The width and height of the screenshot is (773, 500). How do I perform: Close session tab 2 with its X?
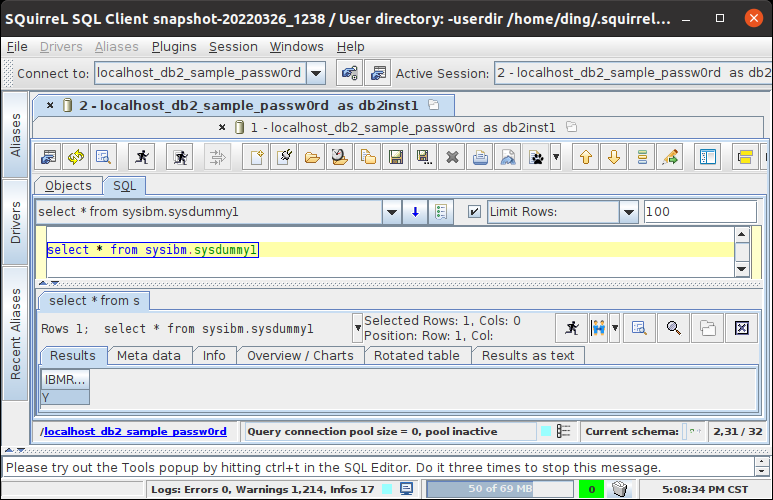pos(50,106)
